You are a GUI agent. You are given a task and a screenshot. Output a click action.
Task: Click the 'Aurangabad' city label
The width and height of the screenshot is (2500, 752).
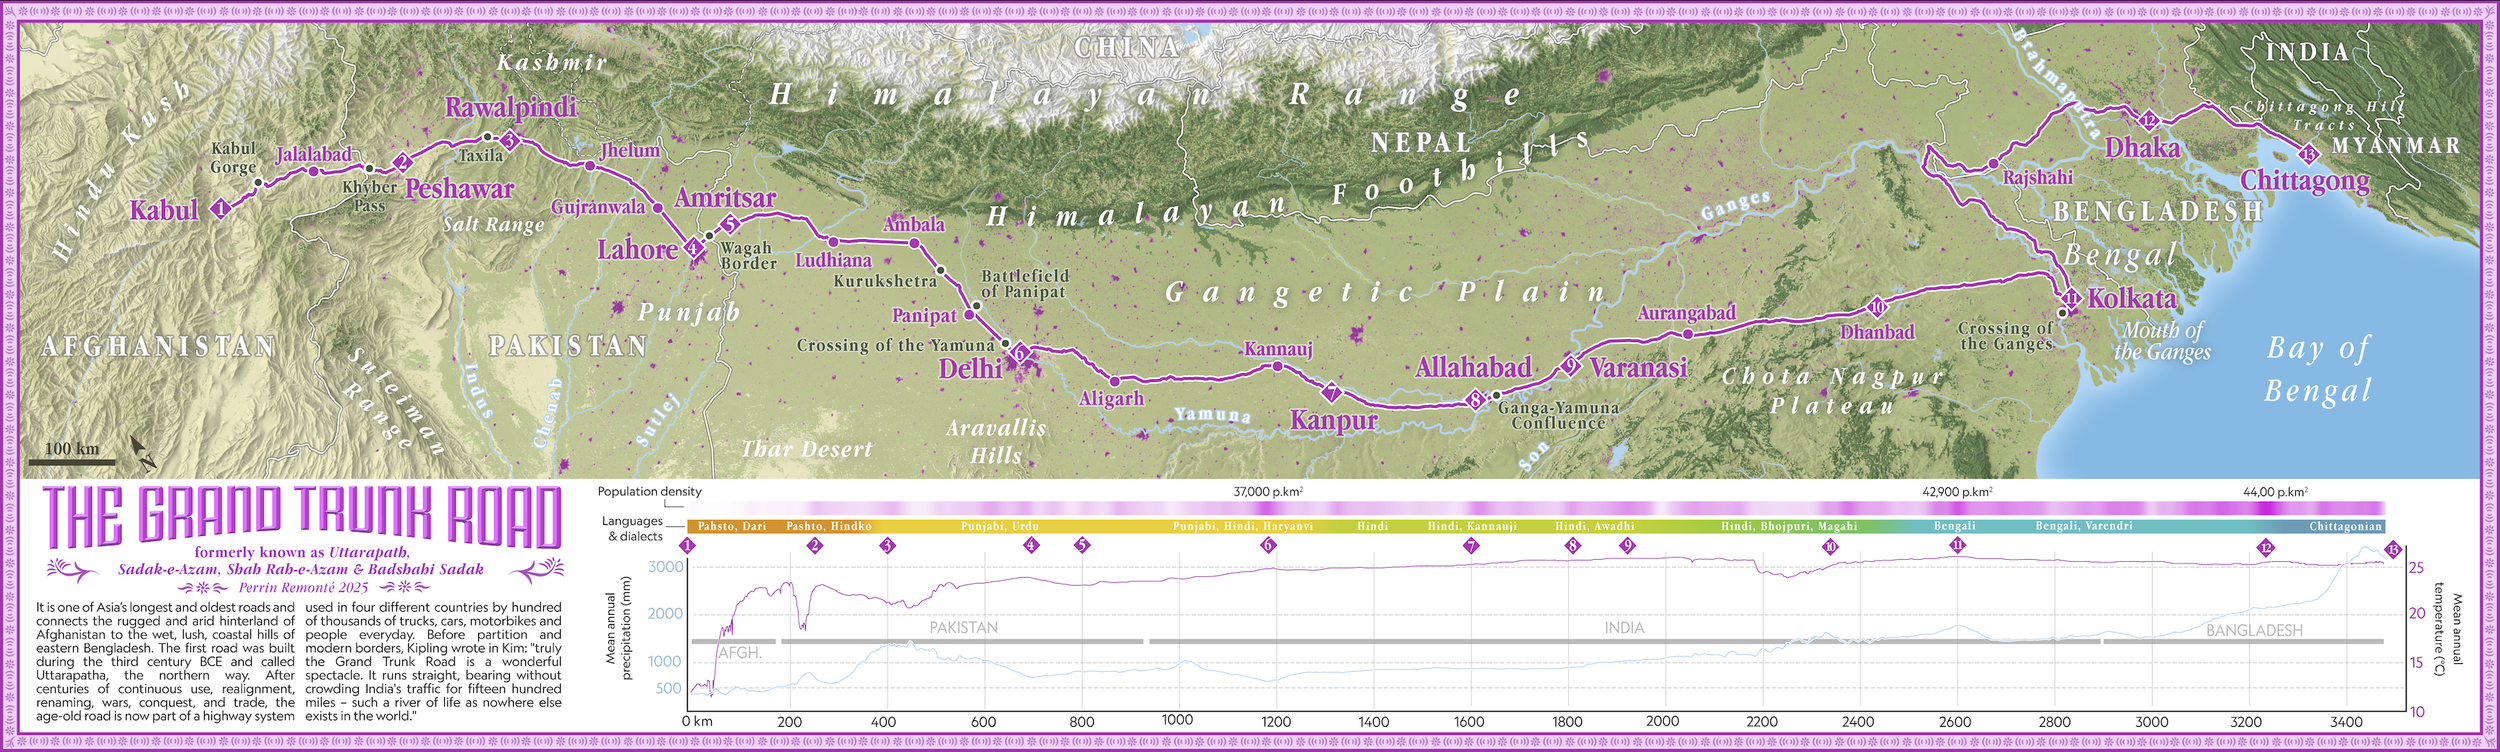coord(1686,313)
